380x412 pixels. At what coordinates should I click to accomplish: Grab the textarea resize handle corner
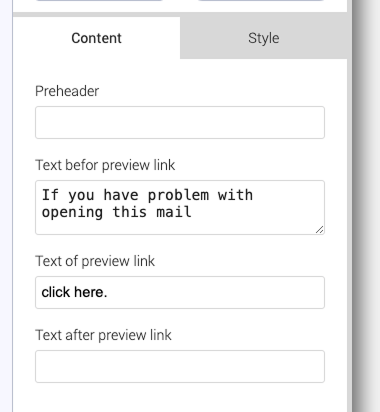coord(319,229)
